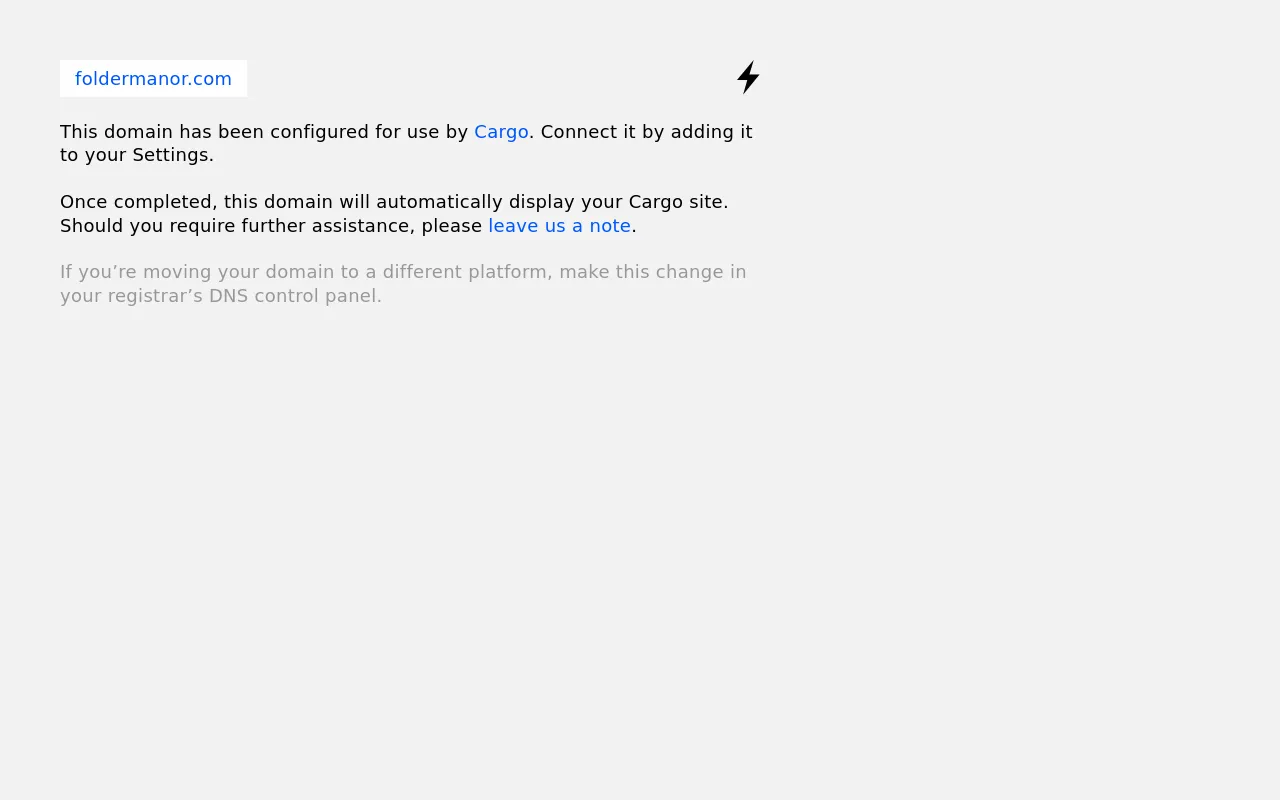Click the 'Once completed' sentence start
This screenshot has width=1280, height=800.
click(138, 202)
